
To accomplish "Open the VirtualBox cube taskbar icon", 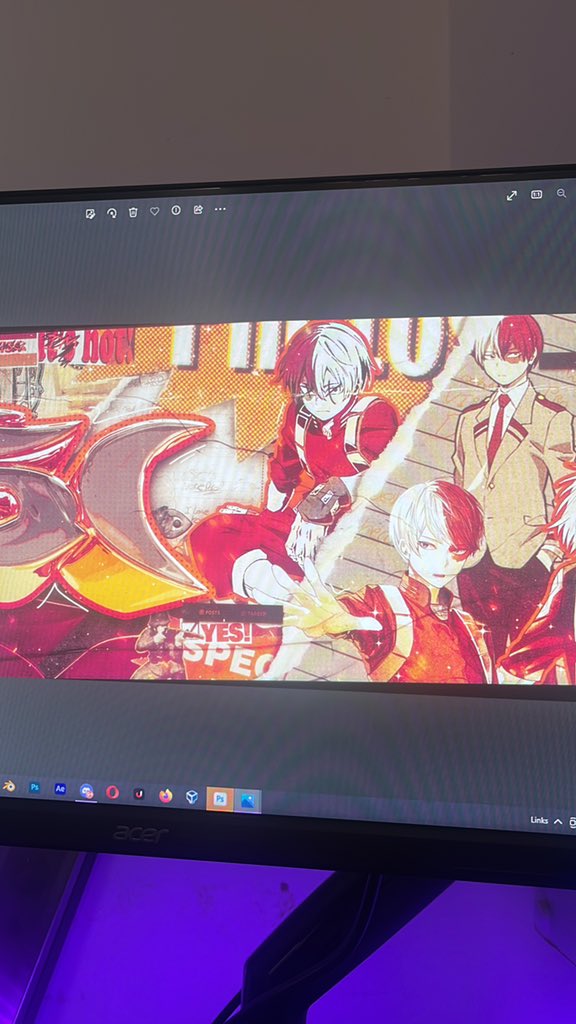I will click(x=191, y=797).
